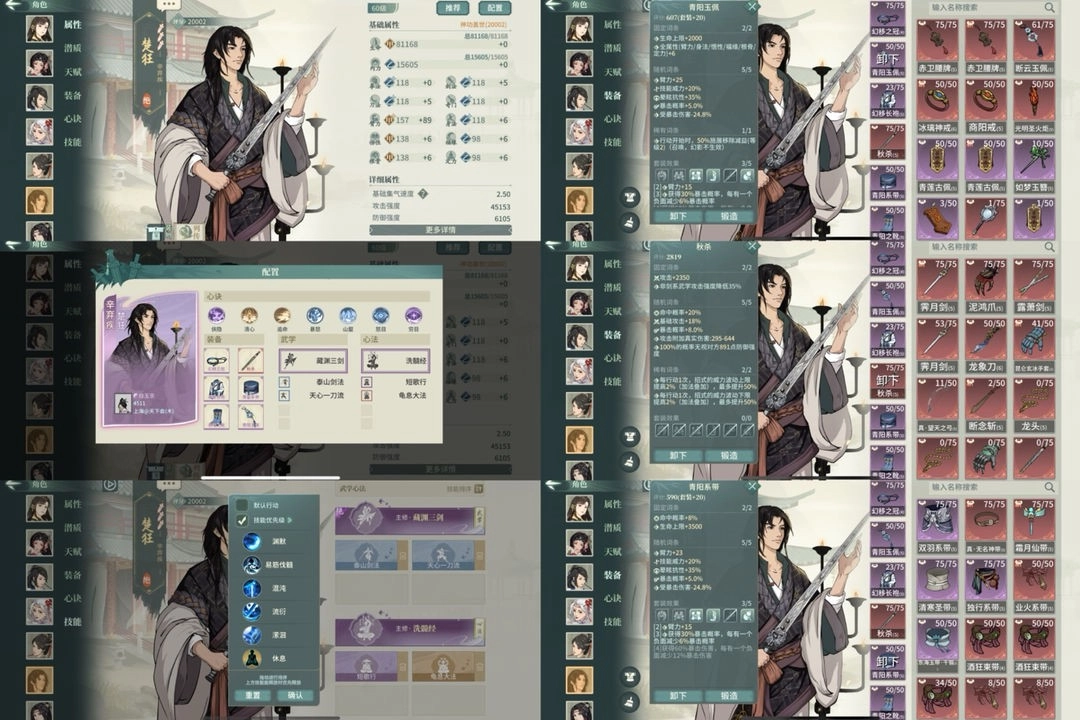Click 锻造 in the 秋杀 tooltip
The height and width of the screenshot is (720, 1080).
729,456
